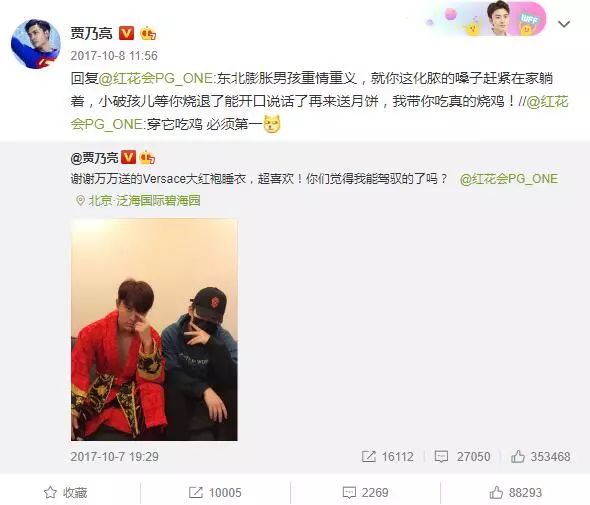590x505 pixels.
Task: Click the repost button showing 10005
Action: click(x=214, y=492)
